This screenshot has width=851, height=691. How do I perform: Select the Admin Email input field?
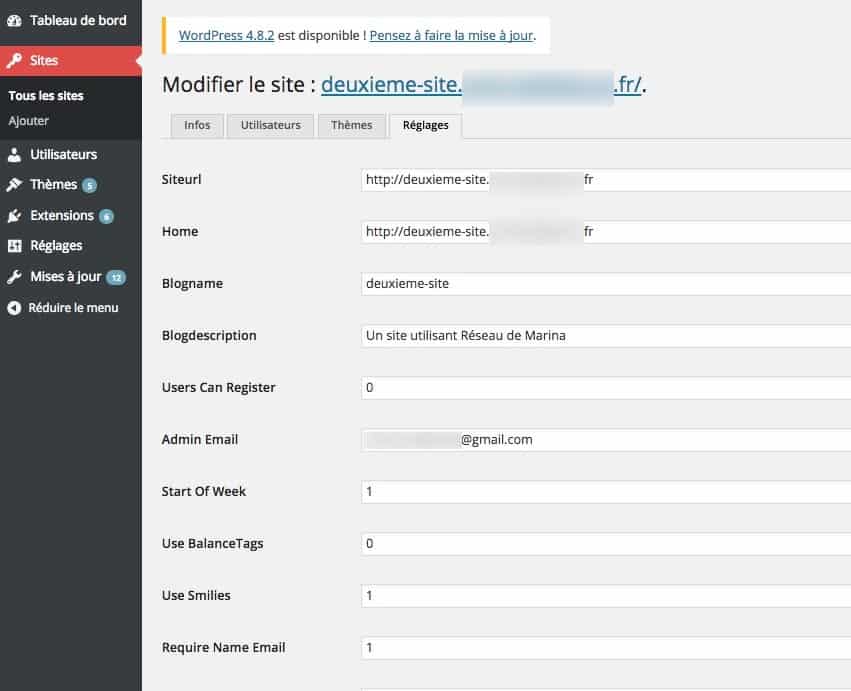(x=500, y=439)
